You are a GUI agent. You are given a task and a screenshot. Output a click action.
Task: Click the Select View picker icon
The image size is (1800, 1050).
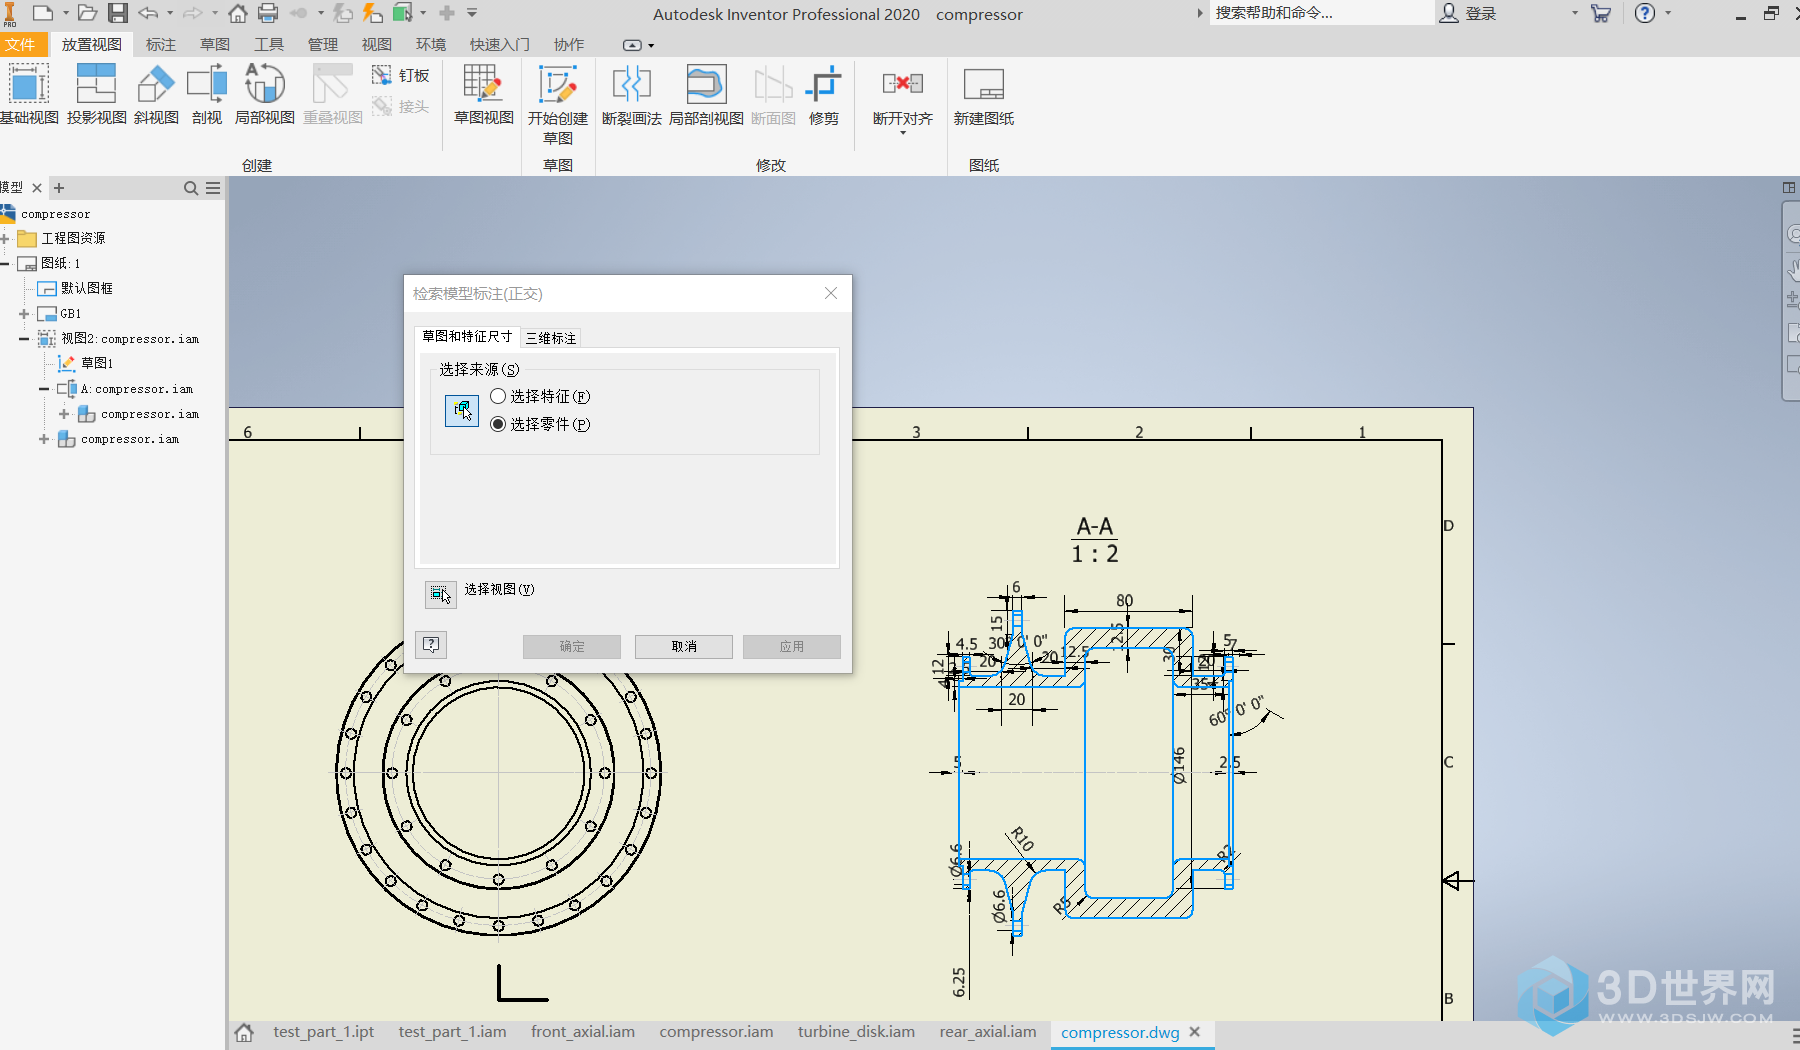click(x=440, y=594)
